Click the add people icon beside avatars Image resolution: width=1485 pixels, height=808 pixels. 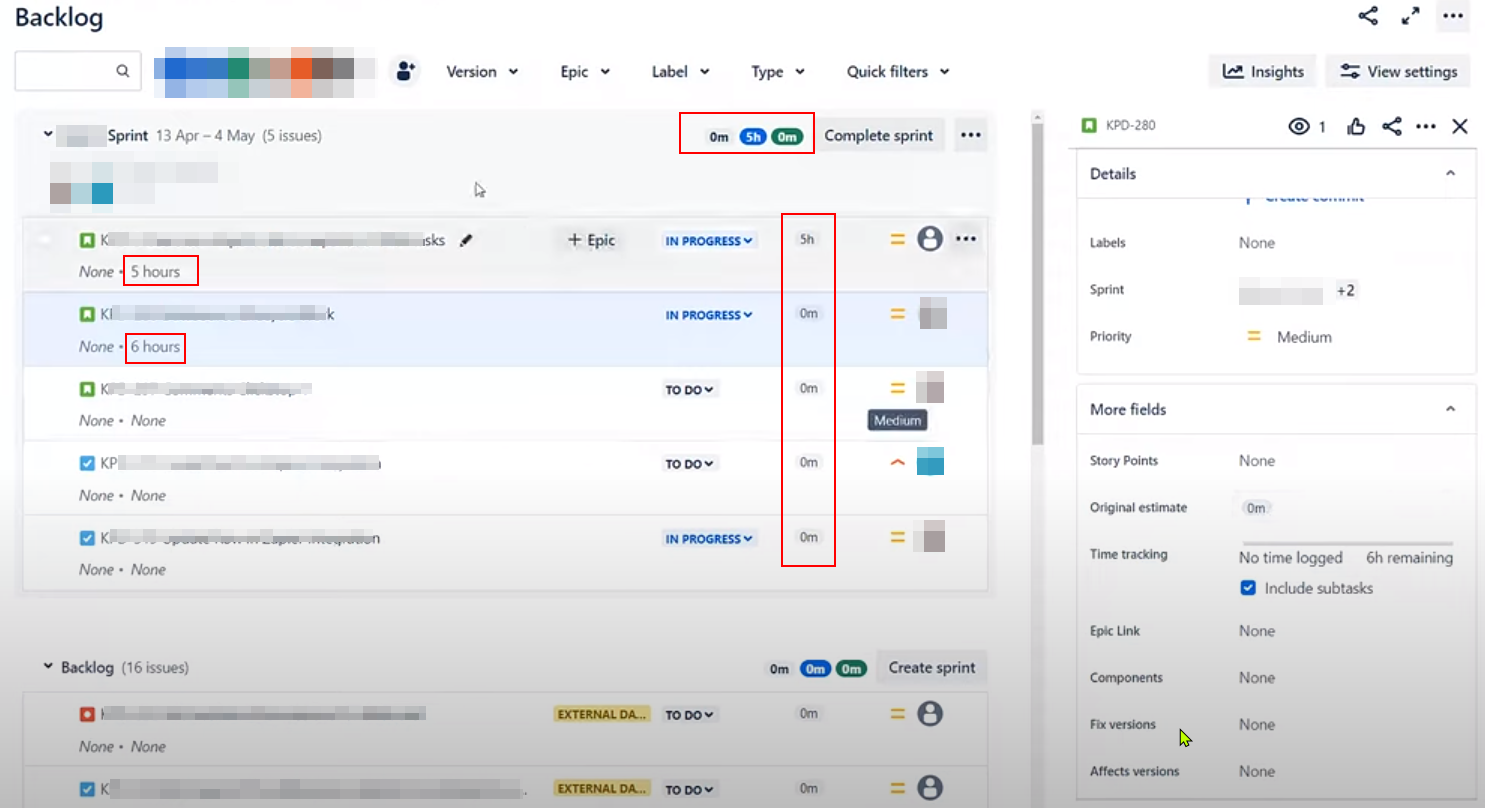(x=405, y=71)
